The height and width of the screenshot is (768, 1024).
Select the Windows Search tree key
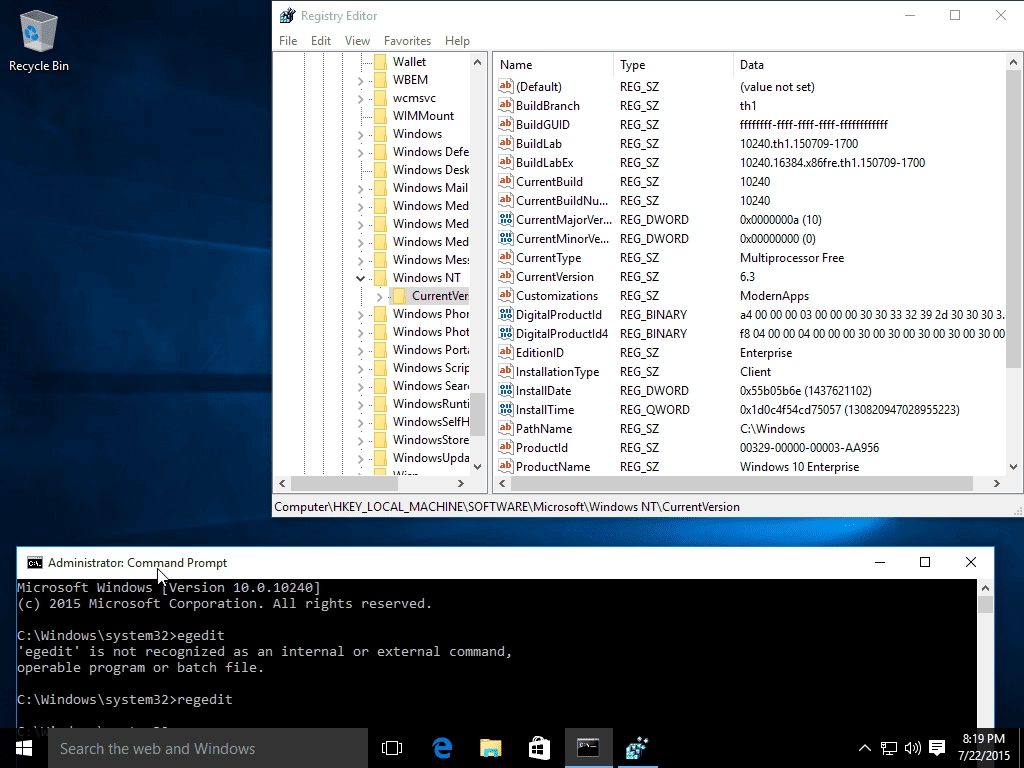coord(430,386)
